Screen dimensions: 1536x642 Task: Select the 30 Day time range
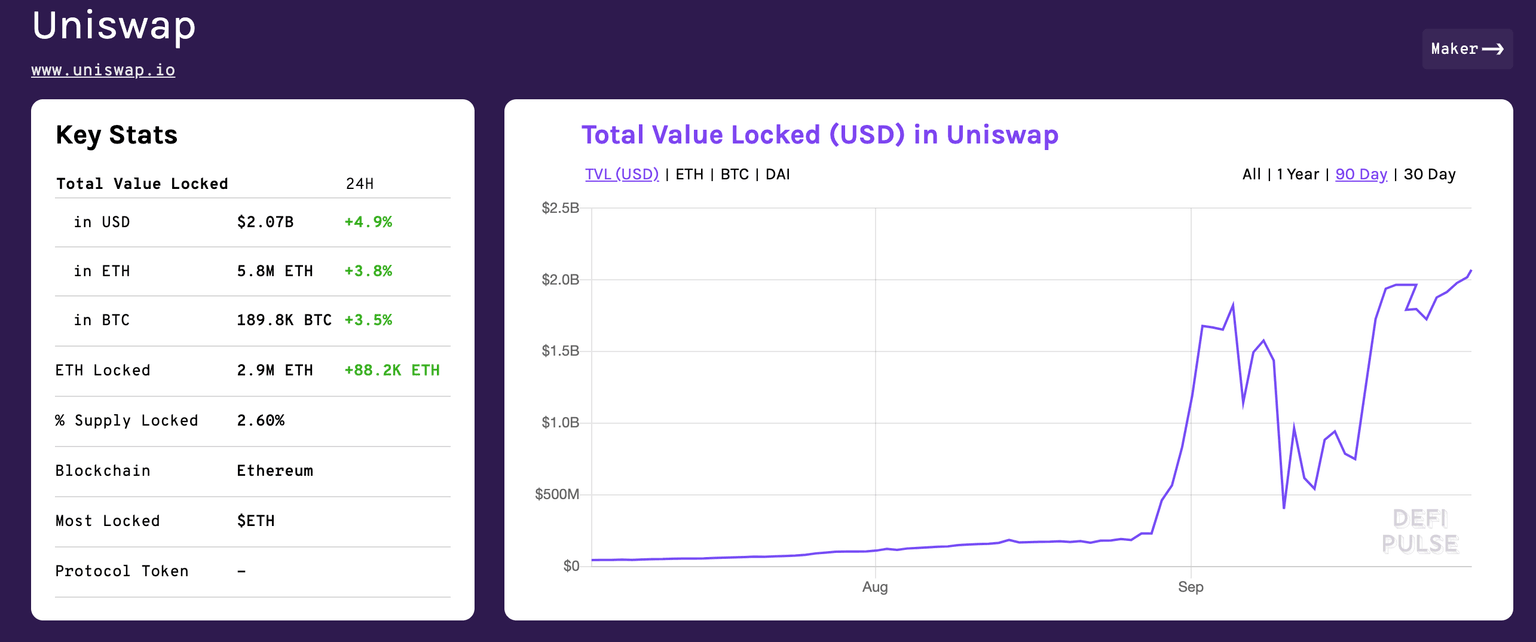(x=1429, y=174)
